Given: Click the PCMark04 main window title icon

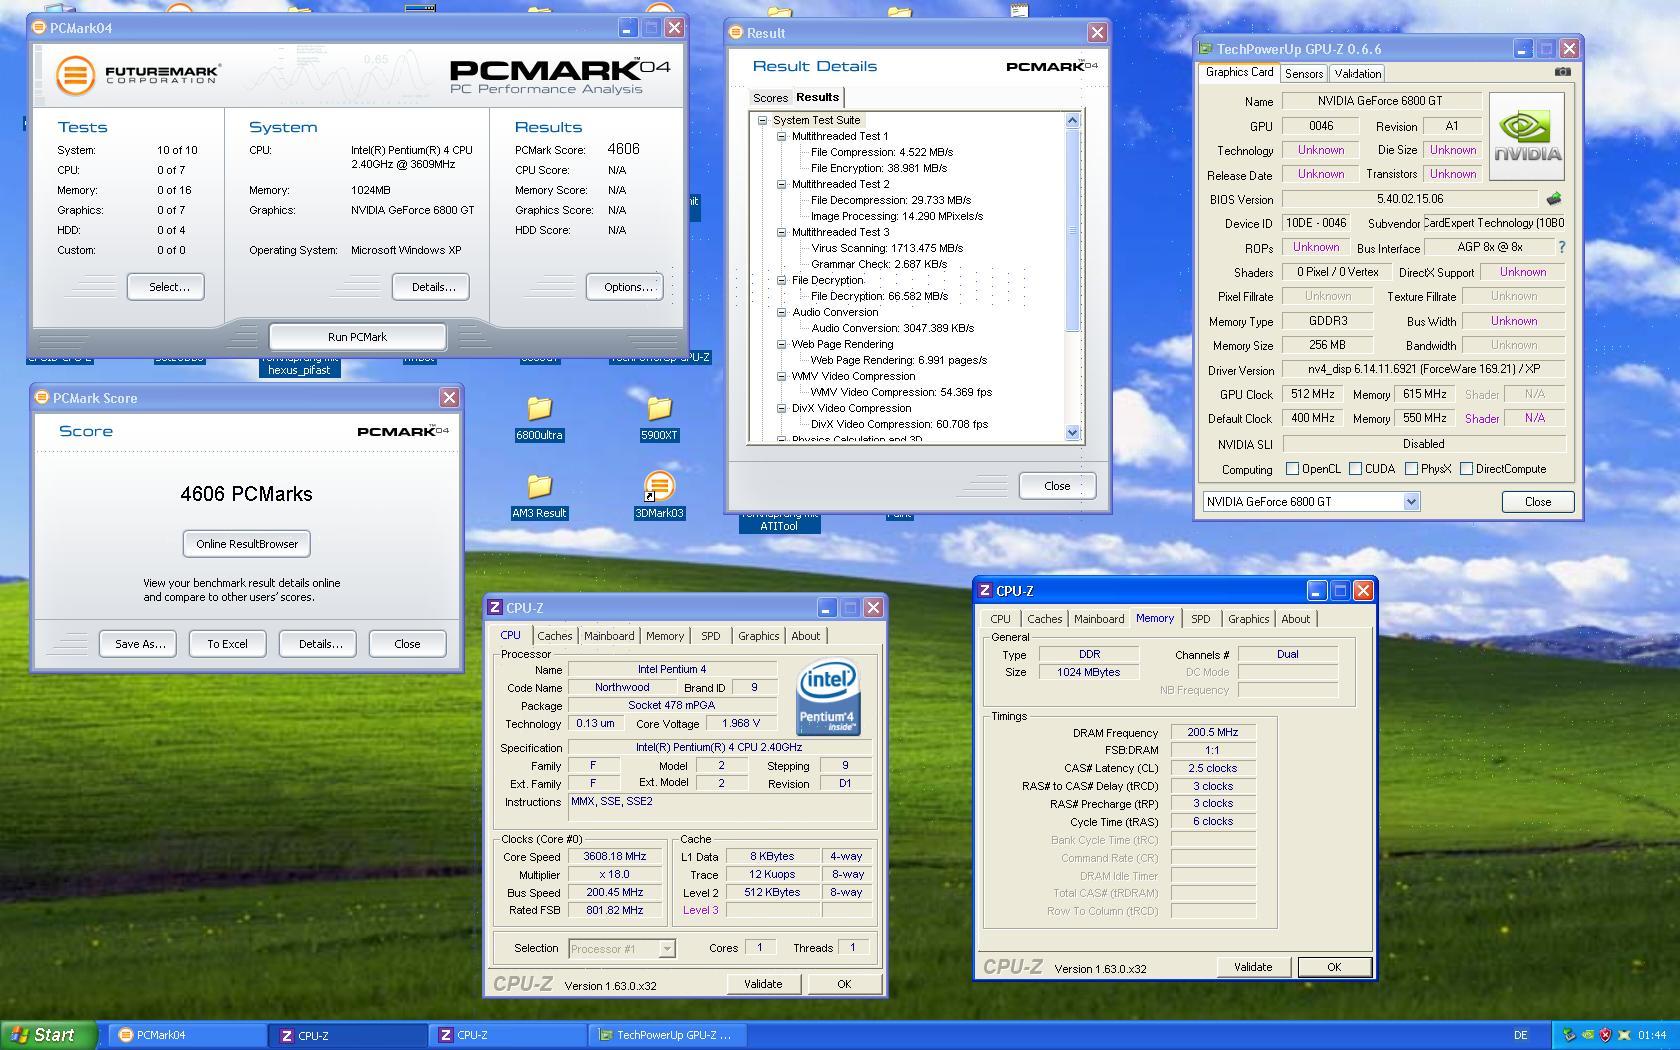Looking at the screenshot, I should 39,27.
